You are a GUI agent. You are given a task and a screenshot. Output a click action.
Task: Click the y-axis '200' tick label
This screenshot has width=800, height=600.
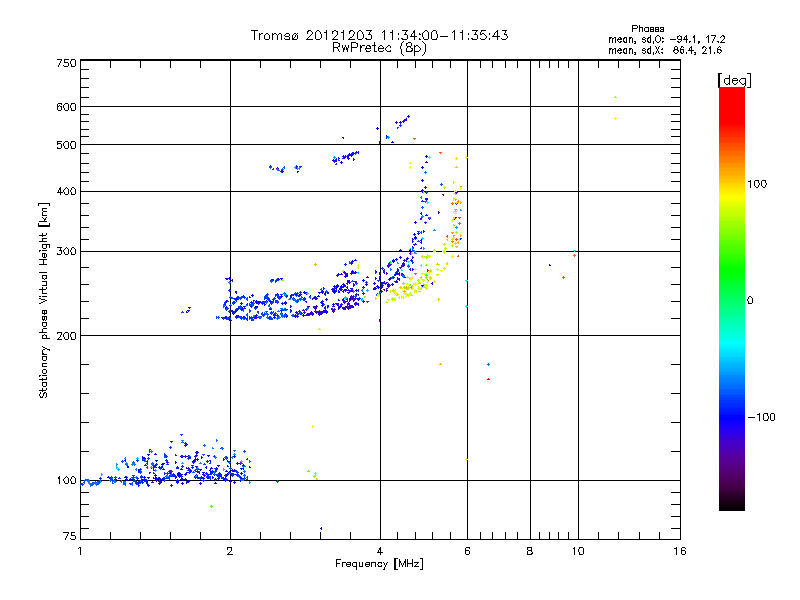[x=67, y=336]
